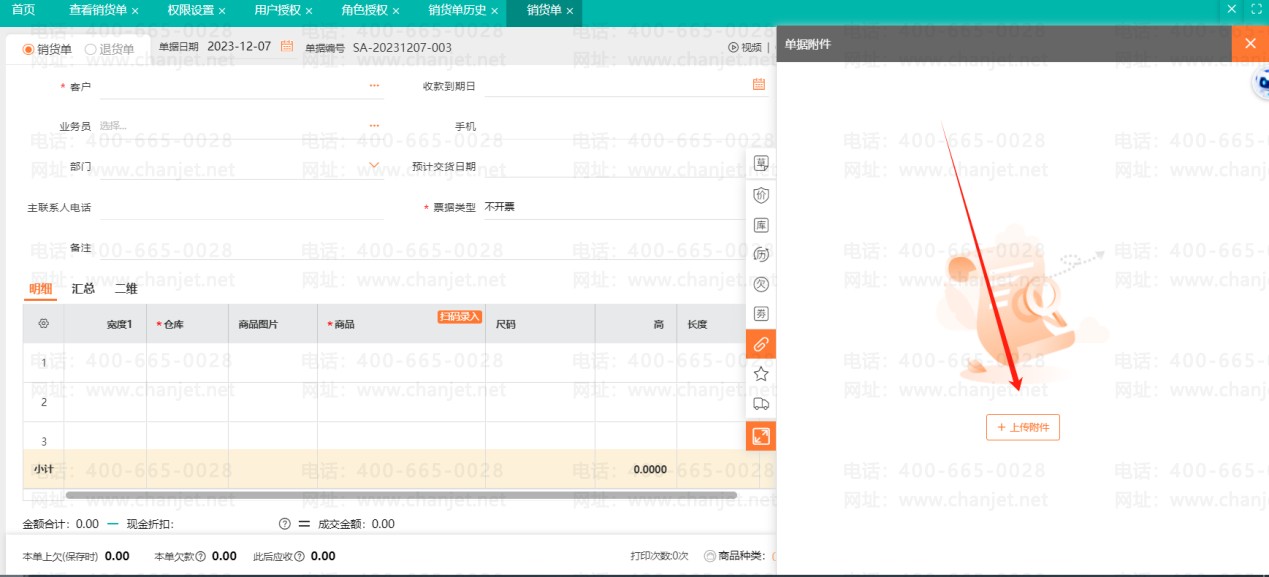
Task: Click the 价 price shield icon
Action: click(x=761, y=195)
